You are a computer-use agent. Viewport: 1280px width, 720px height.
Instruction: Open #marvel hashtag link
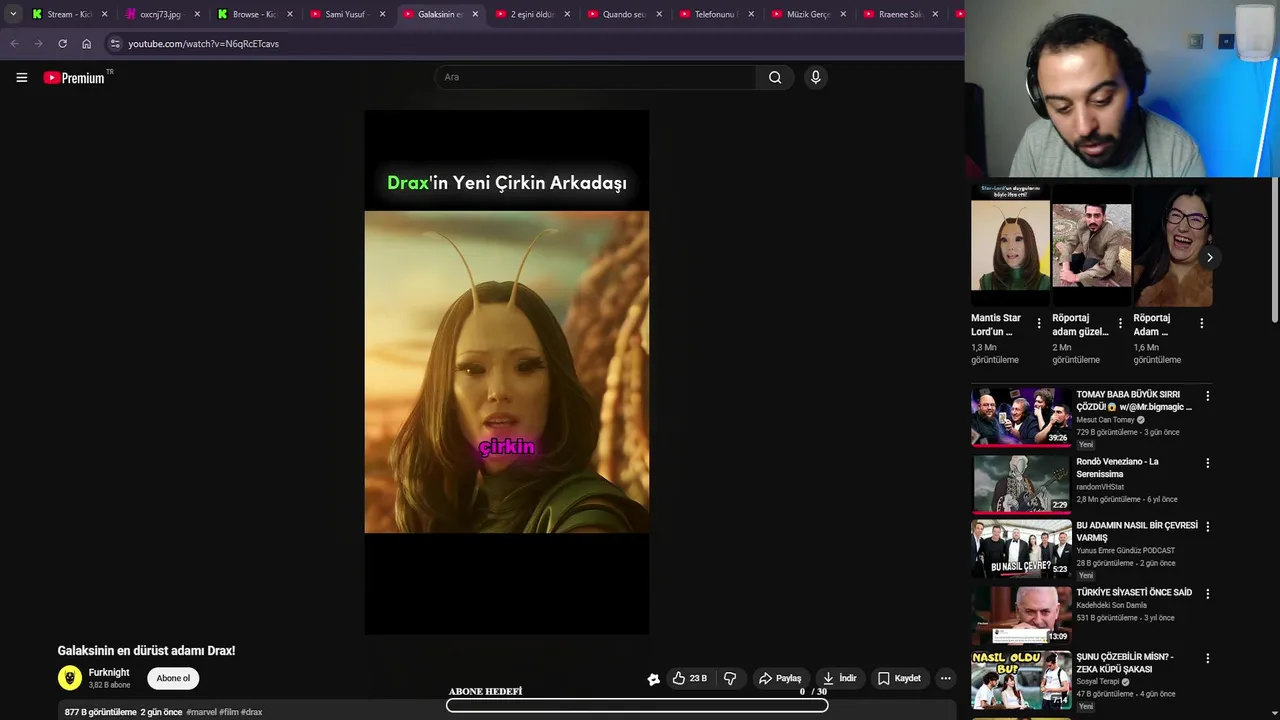[201, 712]
